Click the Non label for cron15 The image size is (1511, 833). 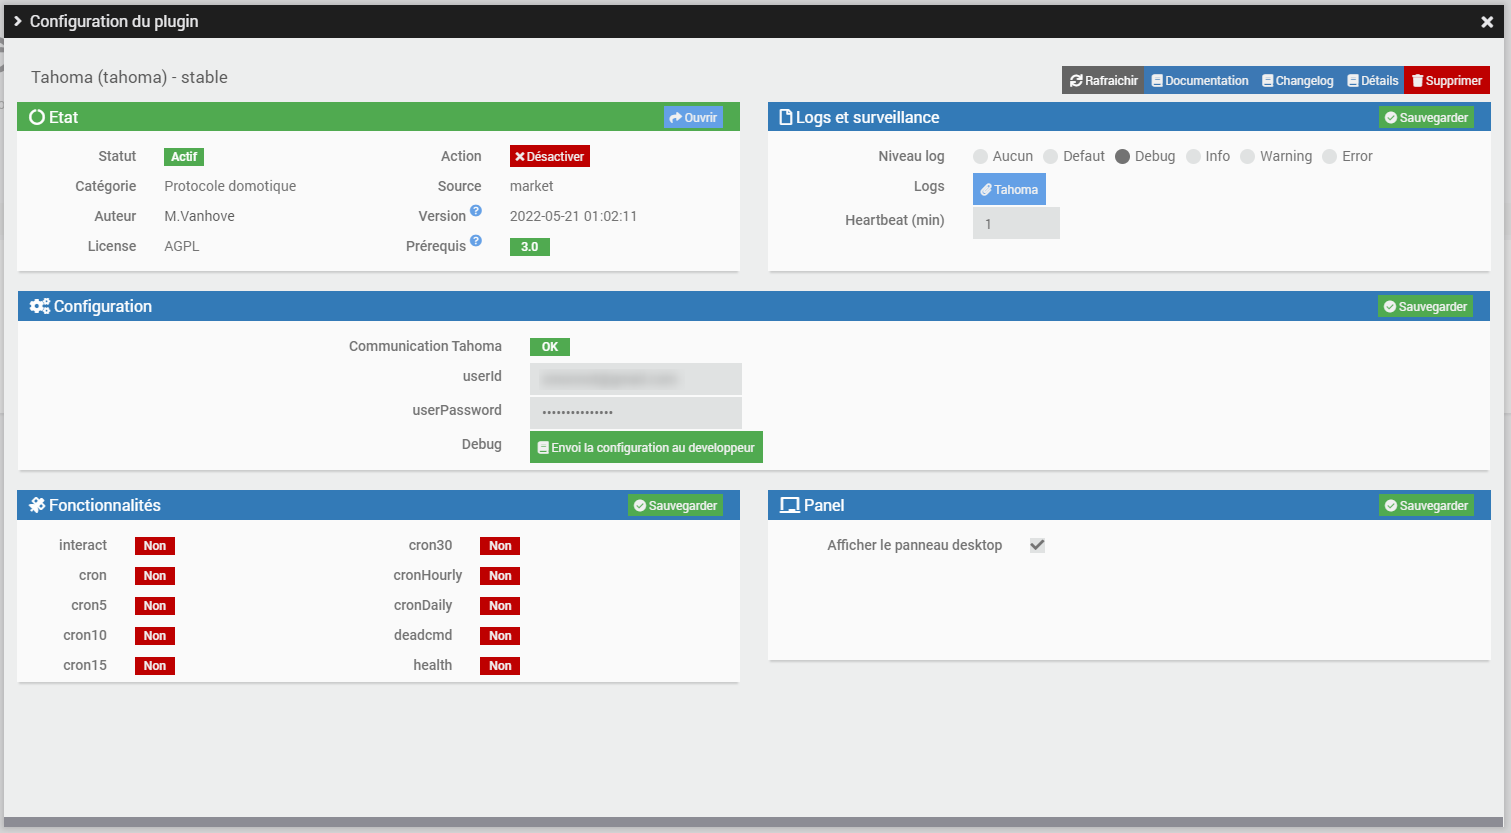coord(155,665)
